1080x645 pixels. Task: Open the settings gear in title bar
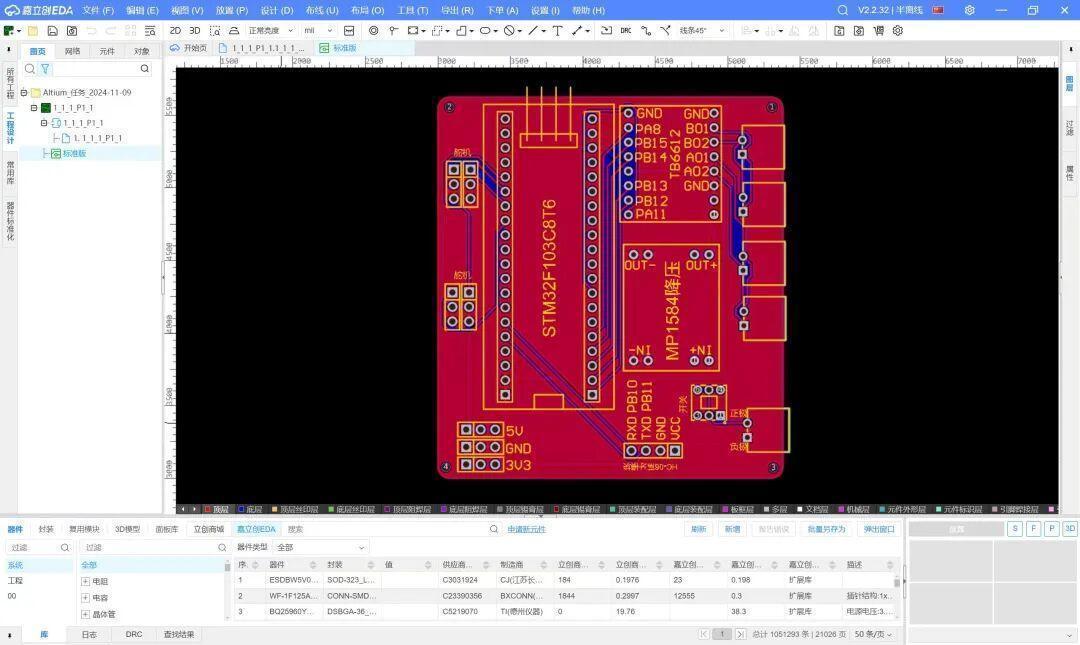pos(969,10)
